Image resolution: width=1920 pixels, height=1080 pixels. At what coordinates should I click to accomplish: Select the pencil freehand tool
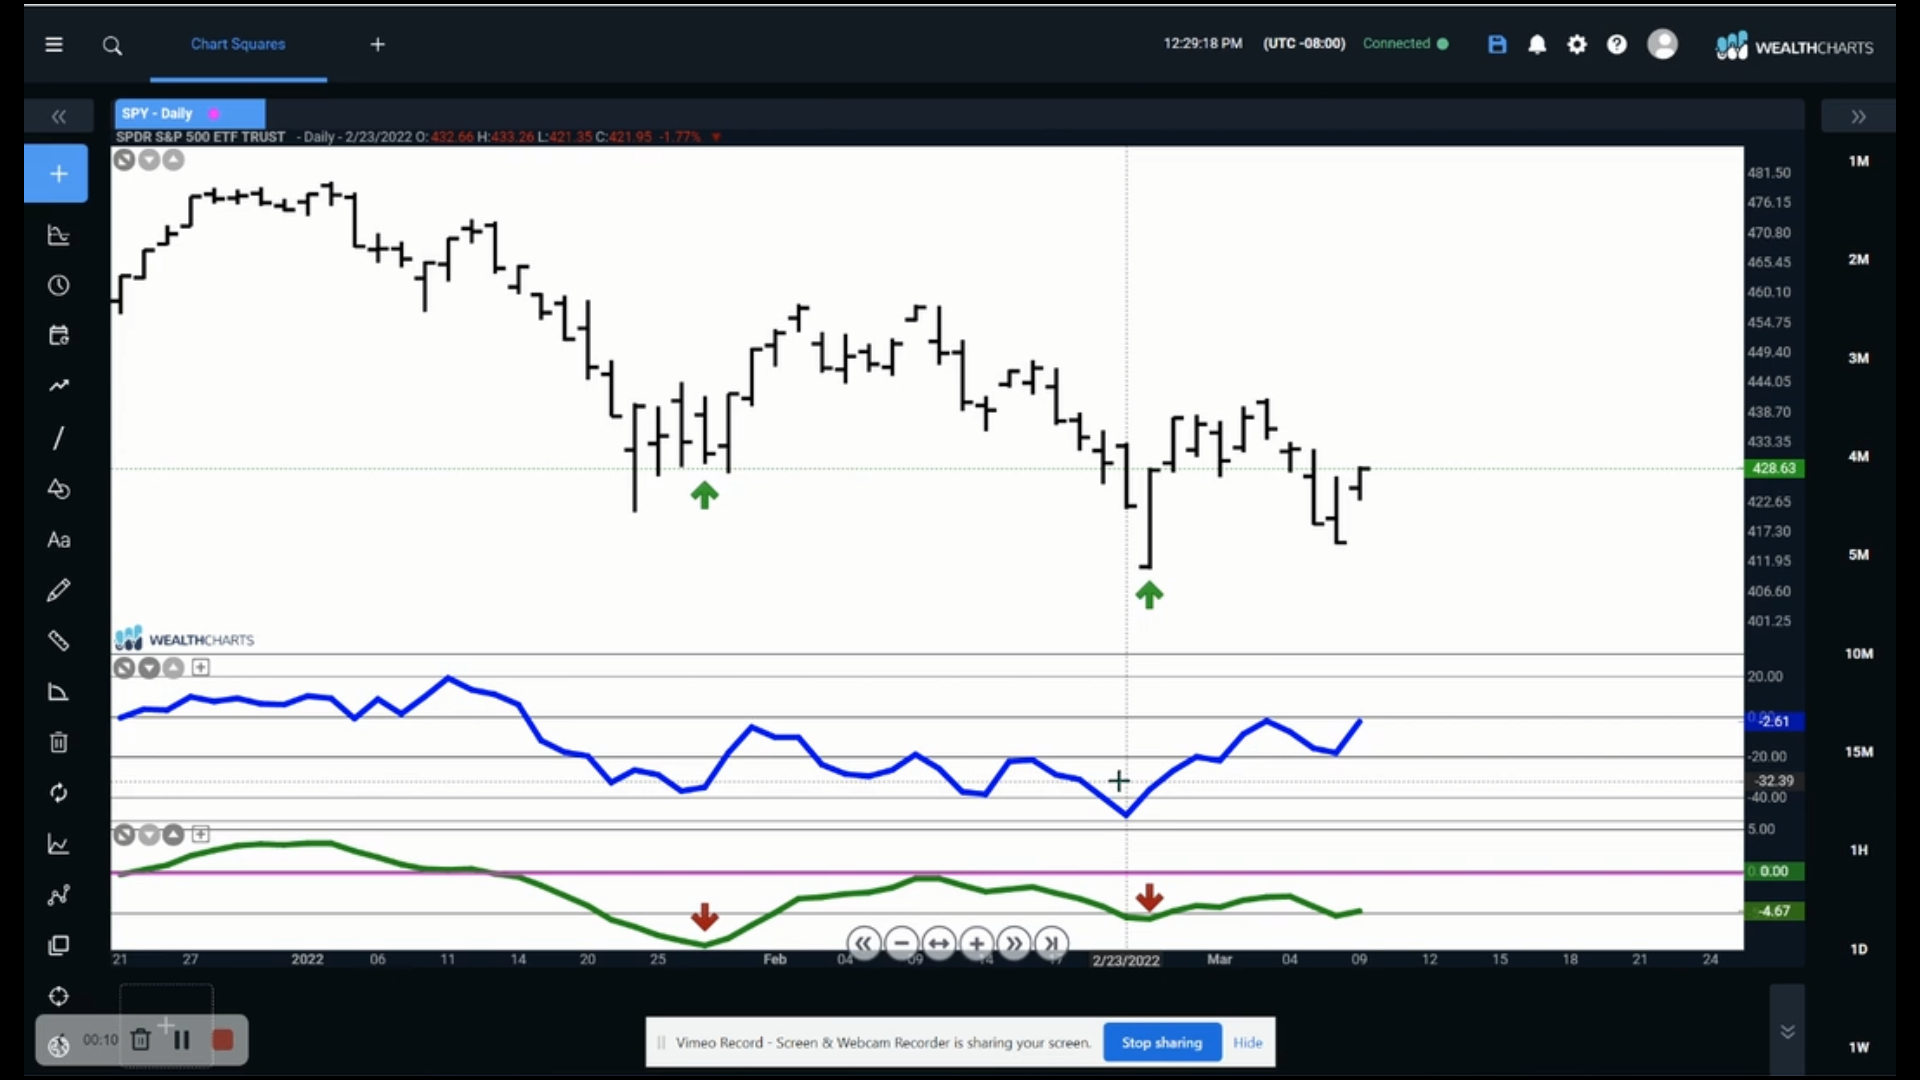point(59,590)
